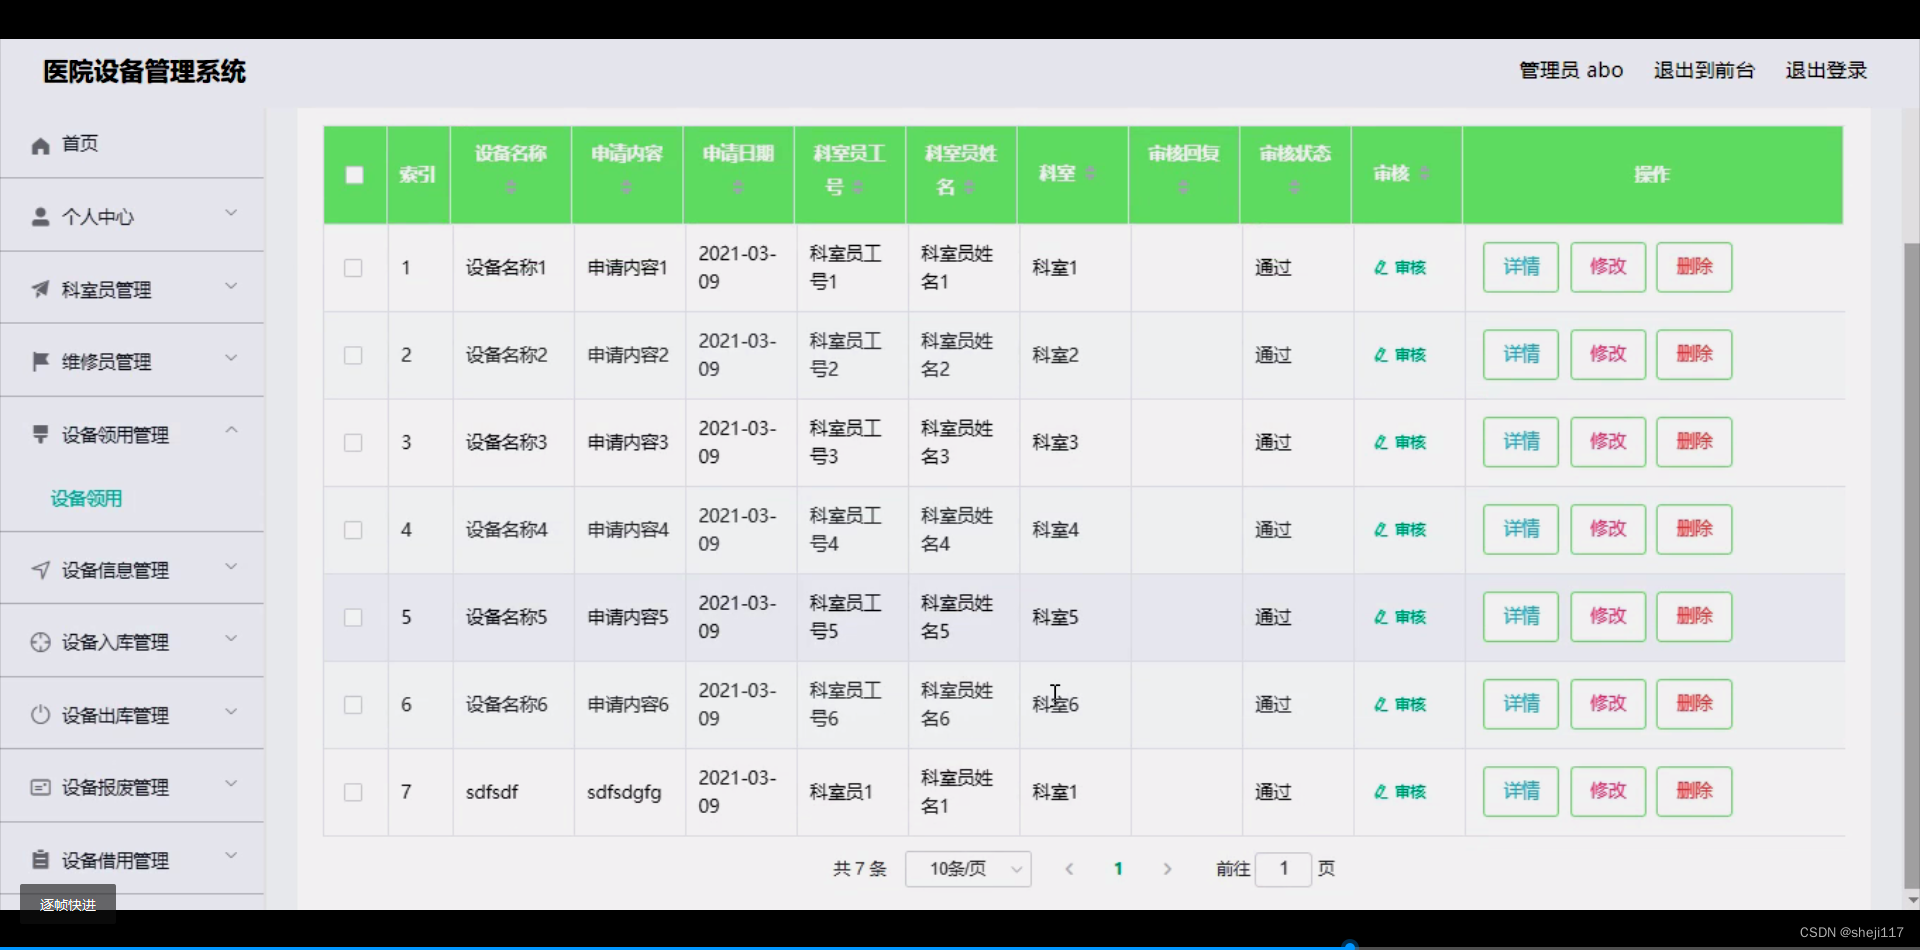Viewport: 1920px width, 950px height.
Task: Open 详情 for 设备名称1
Action: pos(1519,267)
